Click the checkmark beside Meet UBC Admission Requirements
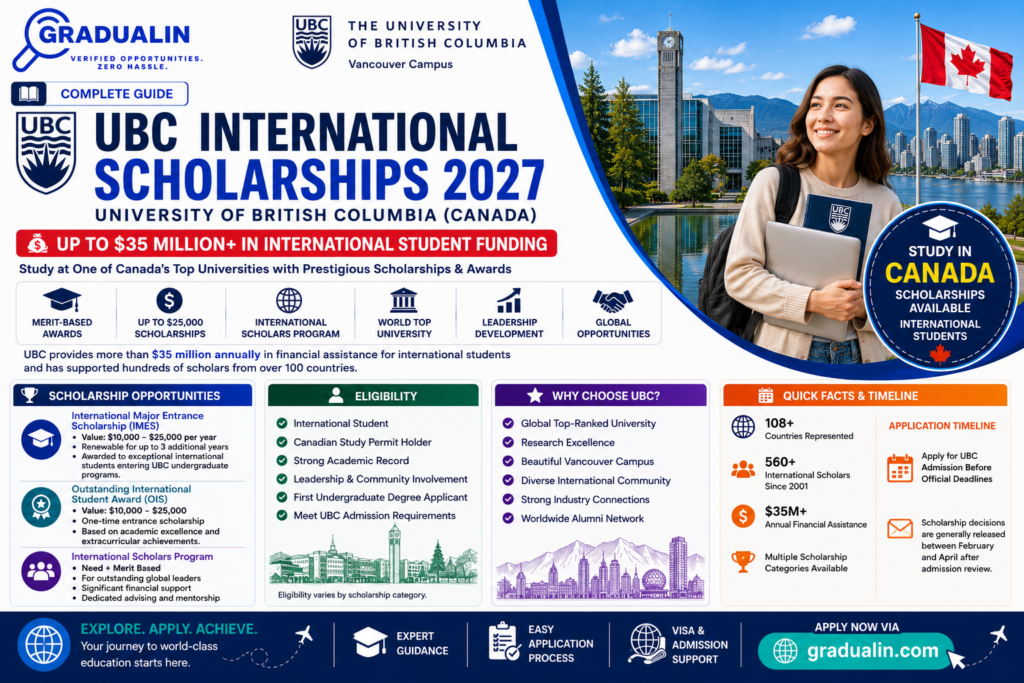 click(282, 515)
